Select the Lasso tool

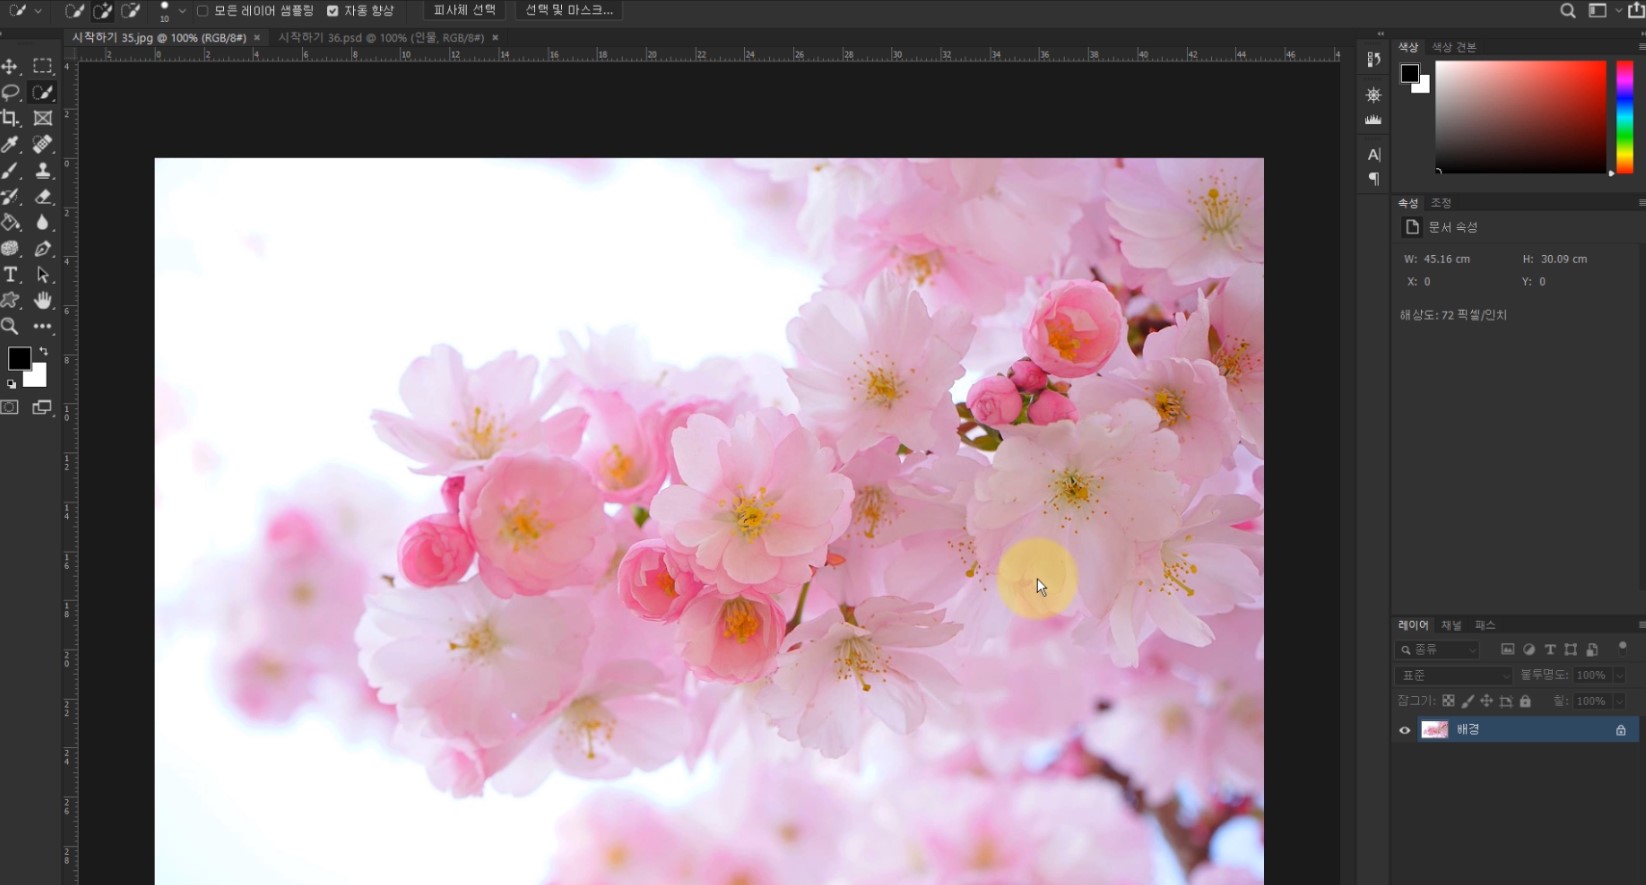click(10, 92)
